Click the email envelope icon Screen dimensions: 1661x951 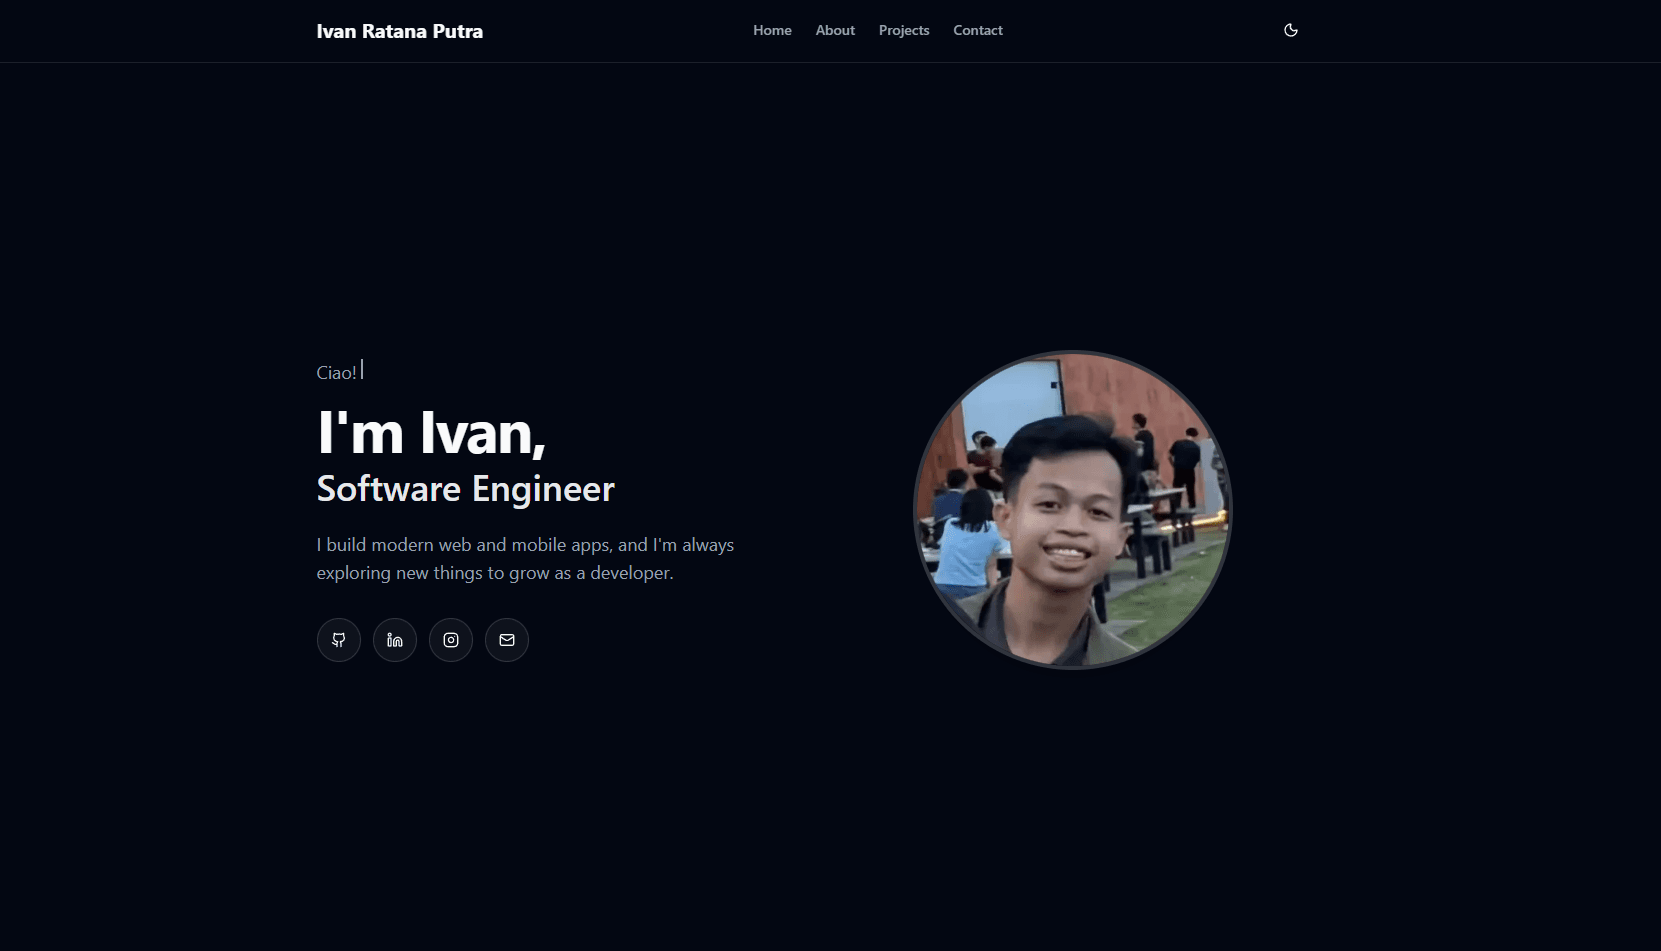click(x=506, y=640)
